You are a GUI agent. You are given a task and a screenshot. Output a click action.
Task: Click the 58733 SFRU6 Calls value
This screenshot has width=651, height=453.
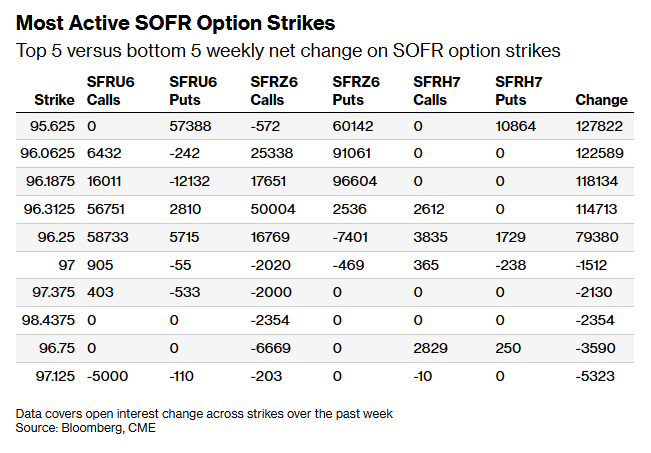[x=108, y=237]
